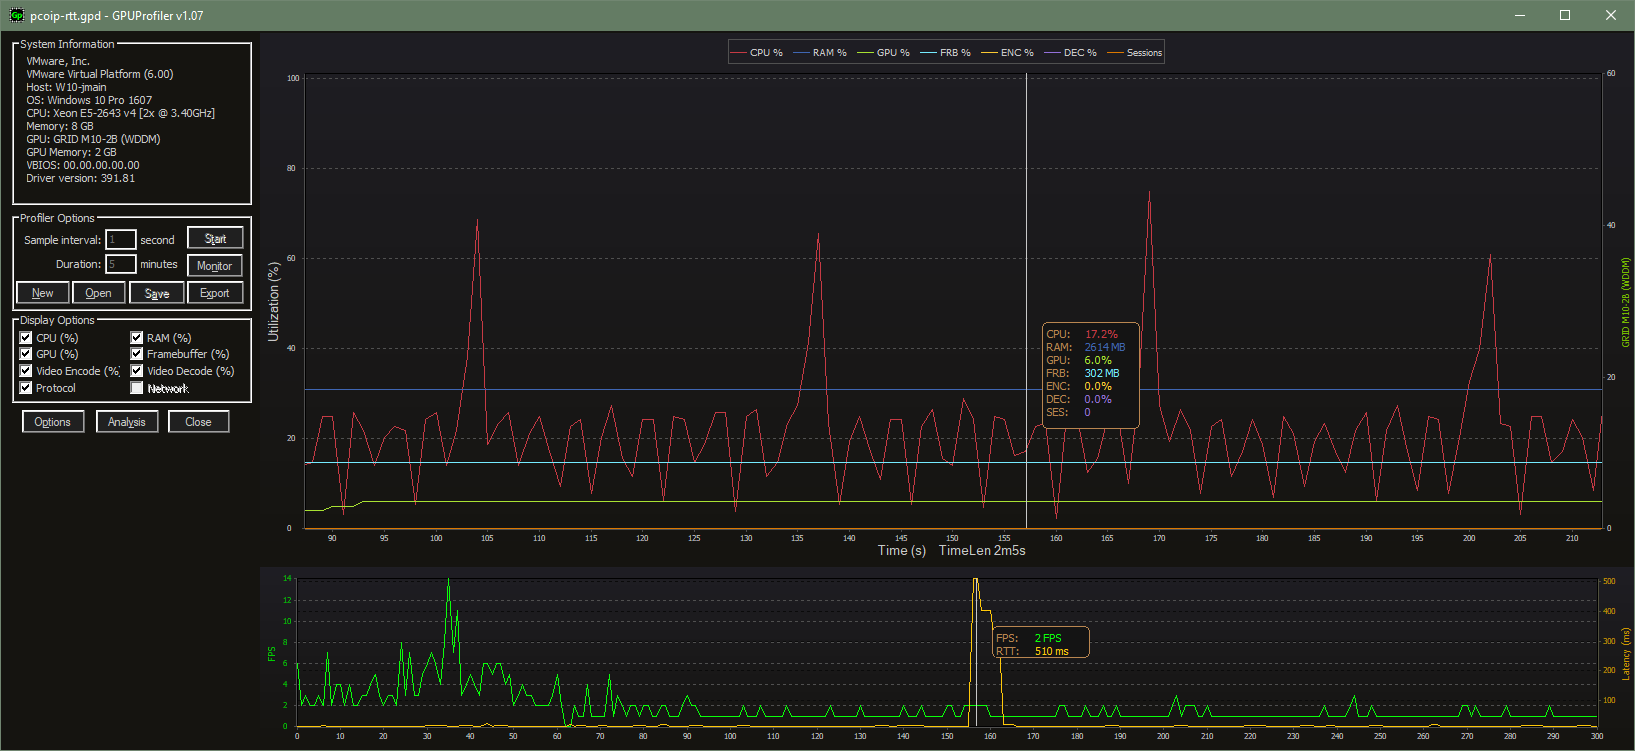The width and height of the screenshot is (1635, 751).
Task: Click the Open button
Action: point(99,293)
